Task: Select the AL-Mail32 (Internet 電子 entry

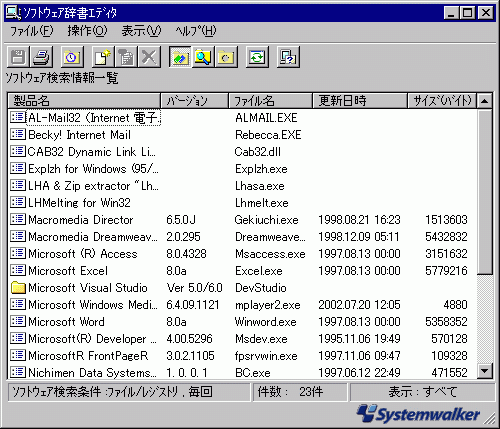Action: click(x=94, y=118)
